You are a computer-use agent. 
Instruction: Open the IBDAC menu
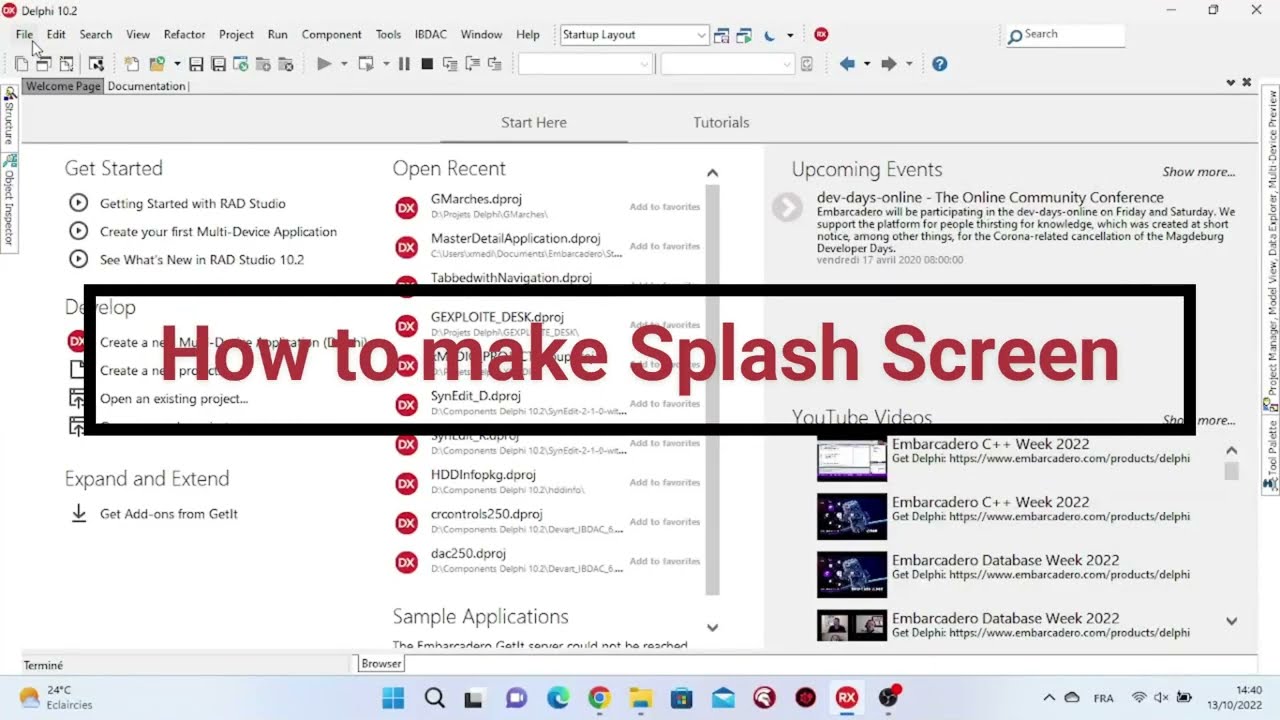431,34
